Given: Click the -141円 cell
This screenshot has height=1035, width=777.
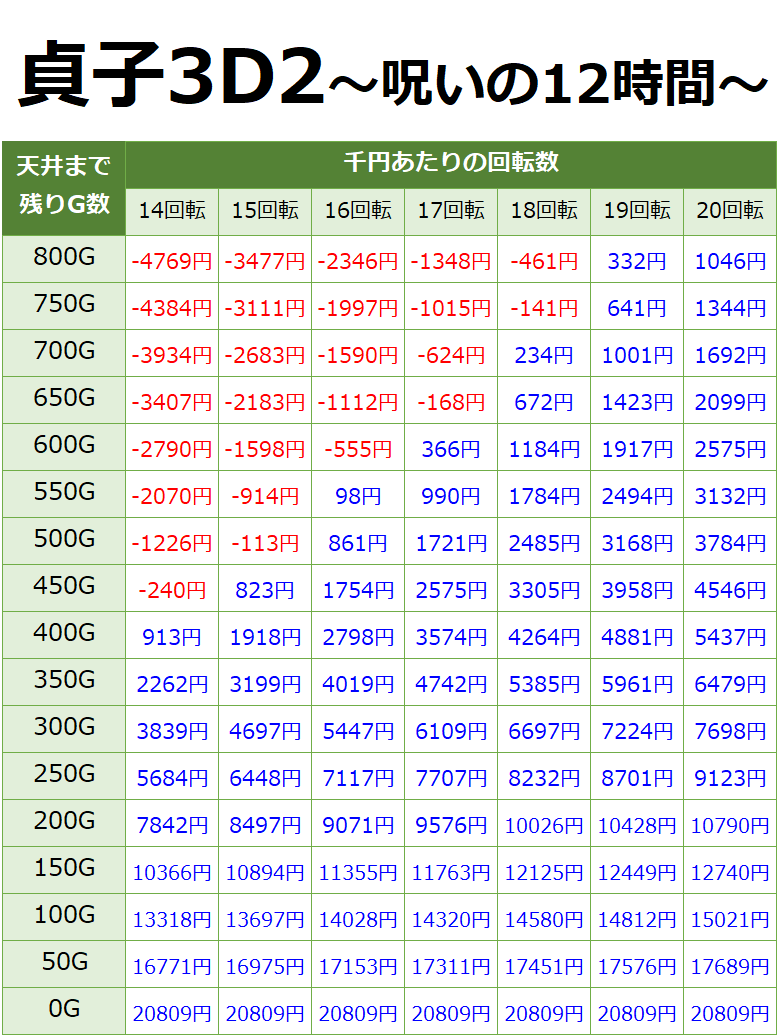Looking at the screenshot, I should point(544,308).
